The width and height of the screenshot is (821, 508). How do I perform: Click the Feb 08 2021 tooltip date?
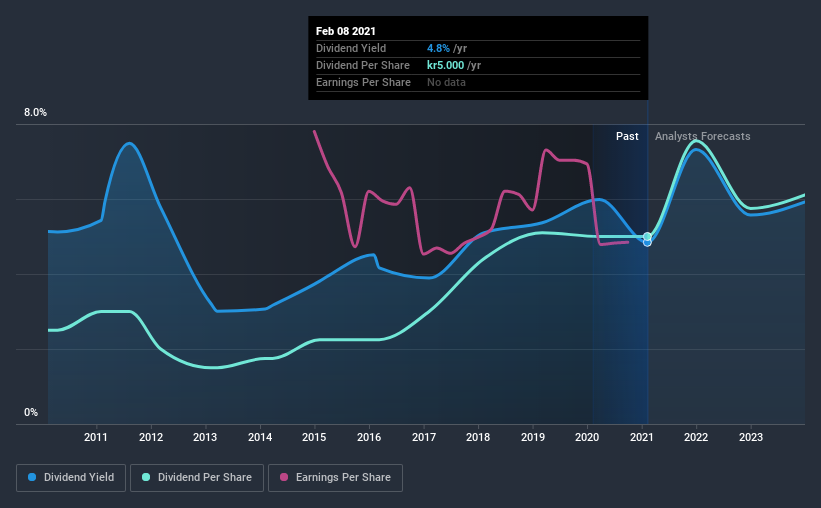point(346,31)
